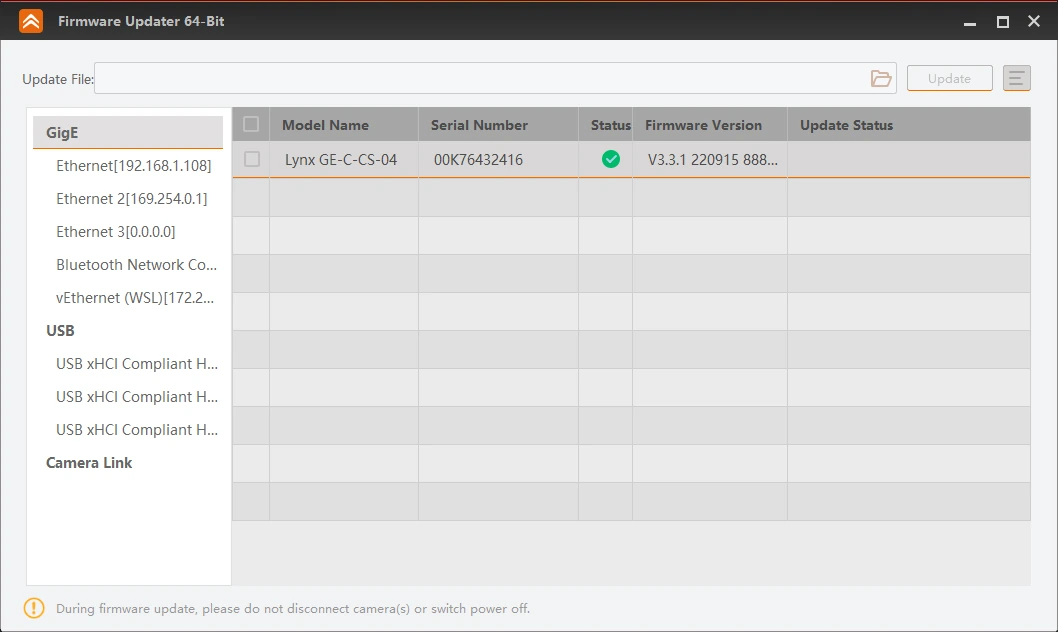
Task: Click the warning icon in the footer notice
Action: [x=34, y=608]
